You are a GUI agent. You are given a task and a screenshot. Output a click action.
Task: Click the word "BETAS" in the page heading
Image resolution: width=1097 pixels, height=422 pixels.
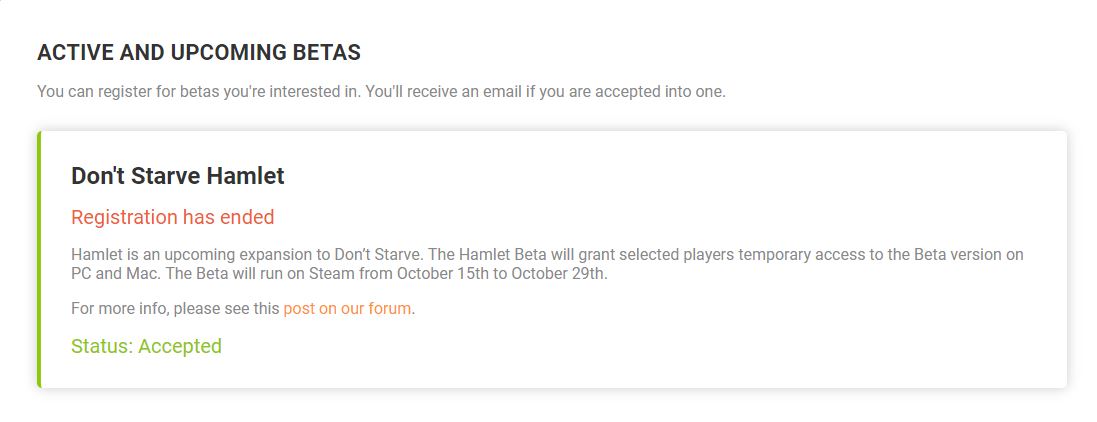(x=325, y=52)
